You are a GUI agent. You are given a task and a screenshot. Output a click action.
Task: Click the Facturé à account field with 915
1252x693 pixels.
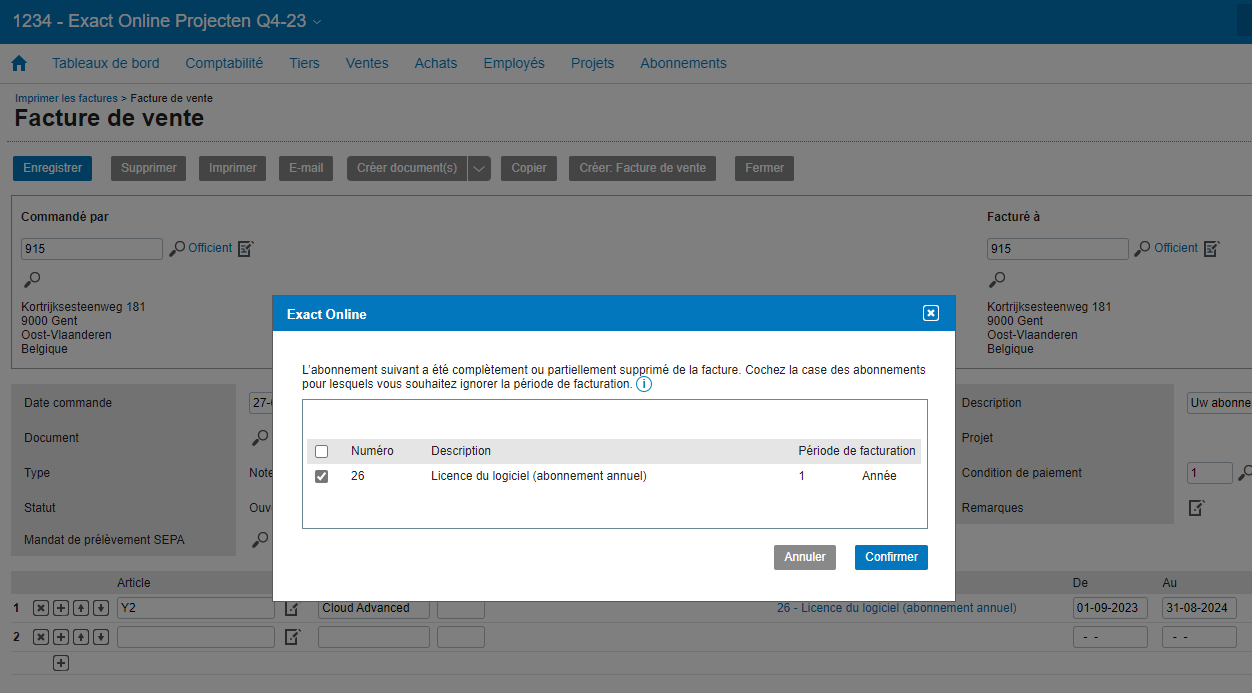(x=1058, y=249)
